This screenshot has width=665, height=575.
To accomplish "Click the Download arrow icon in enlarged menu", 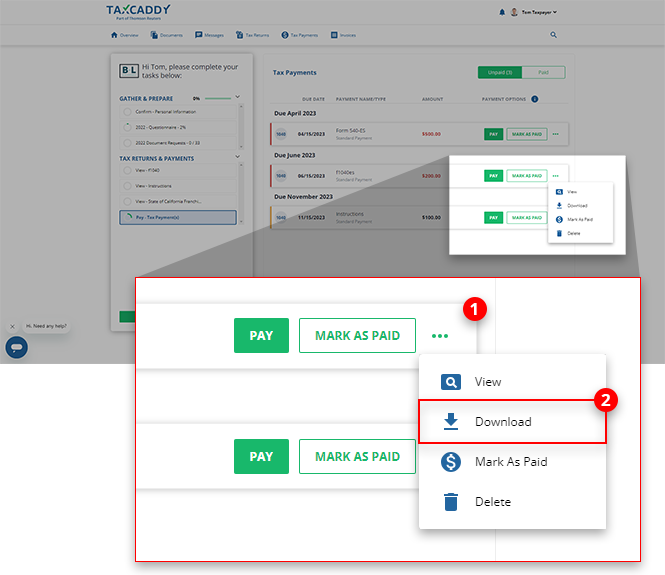I will pyautogui.click(x=451, y=422).
